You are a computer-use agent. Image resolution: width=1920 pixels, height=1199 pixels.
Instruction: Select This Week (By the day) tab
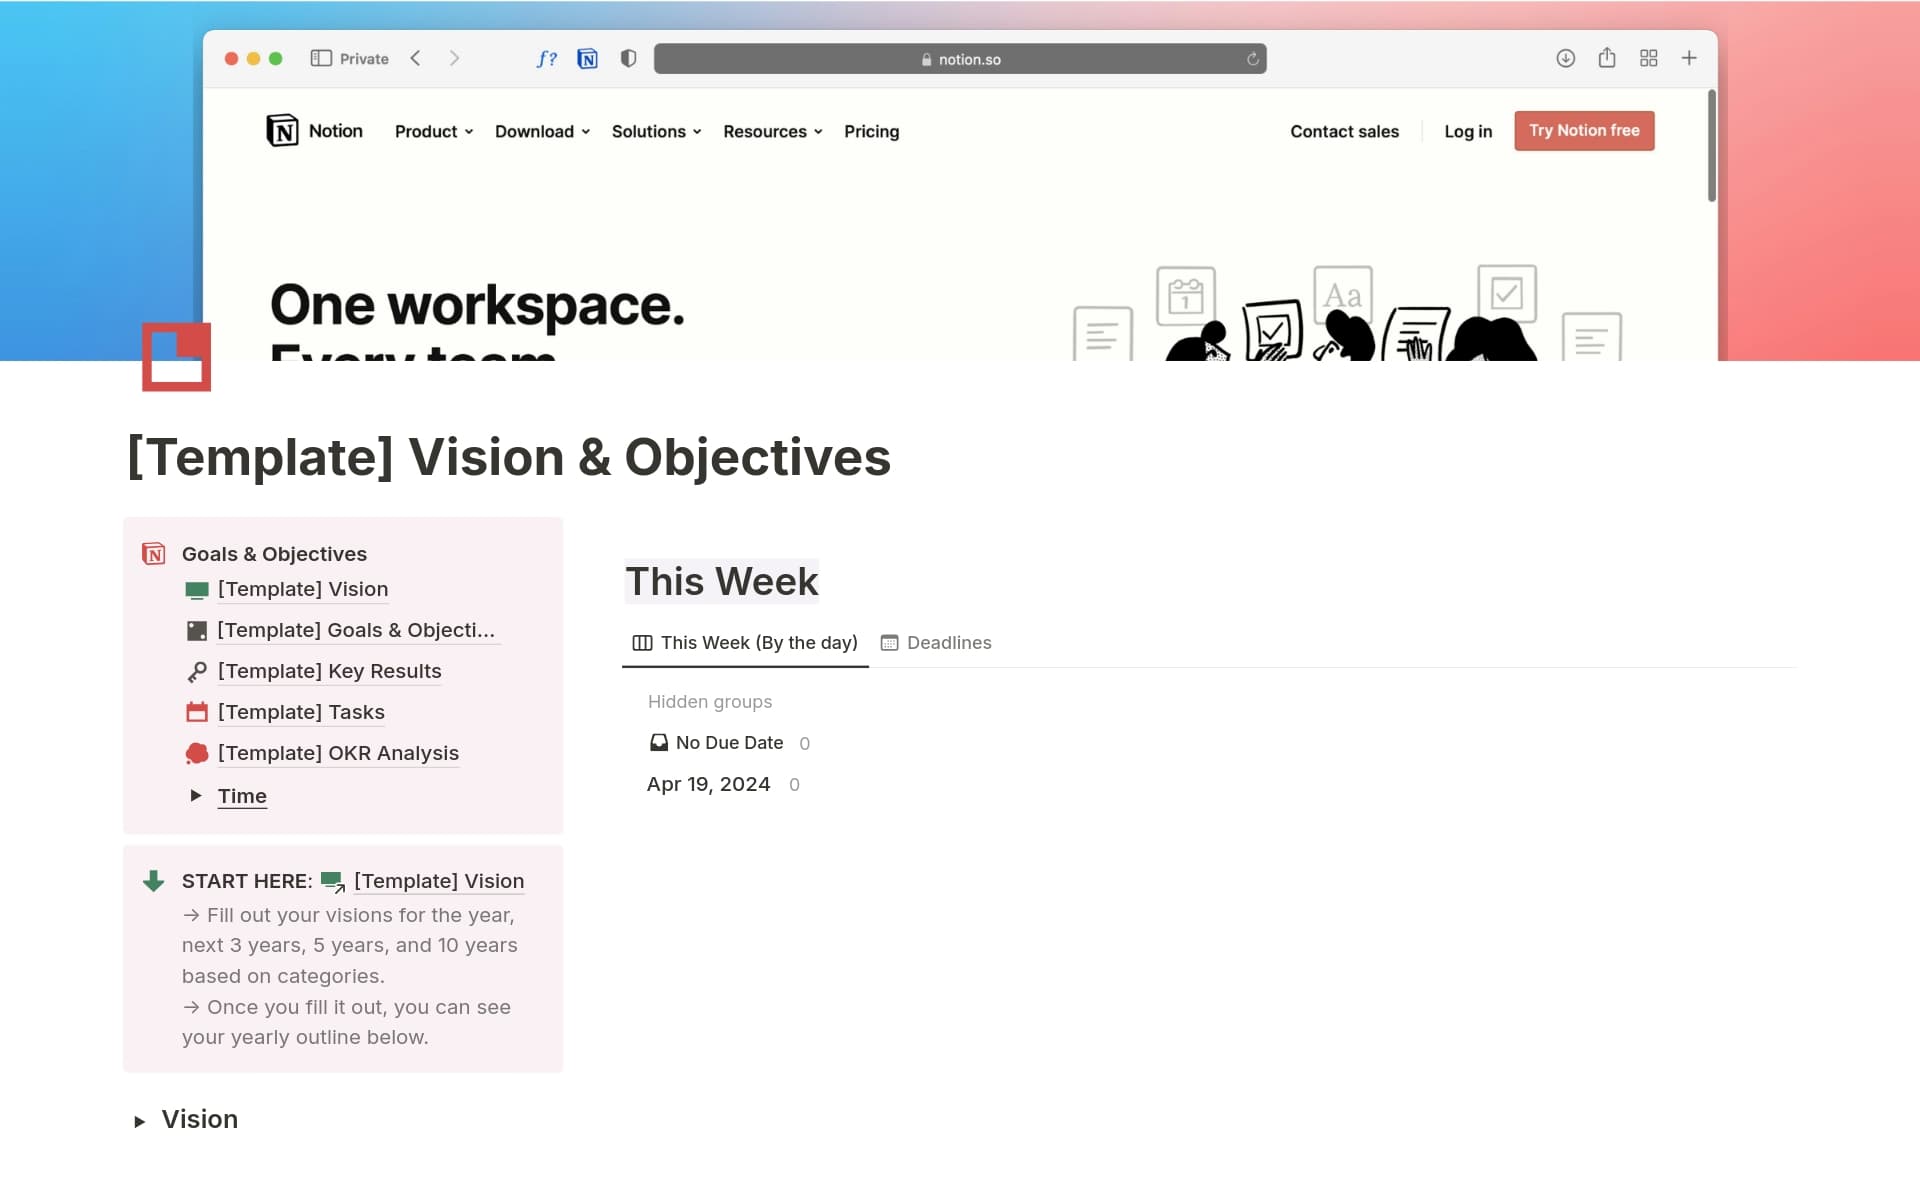(x=745, y=643)
